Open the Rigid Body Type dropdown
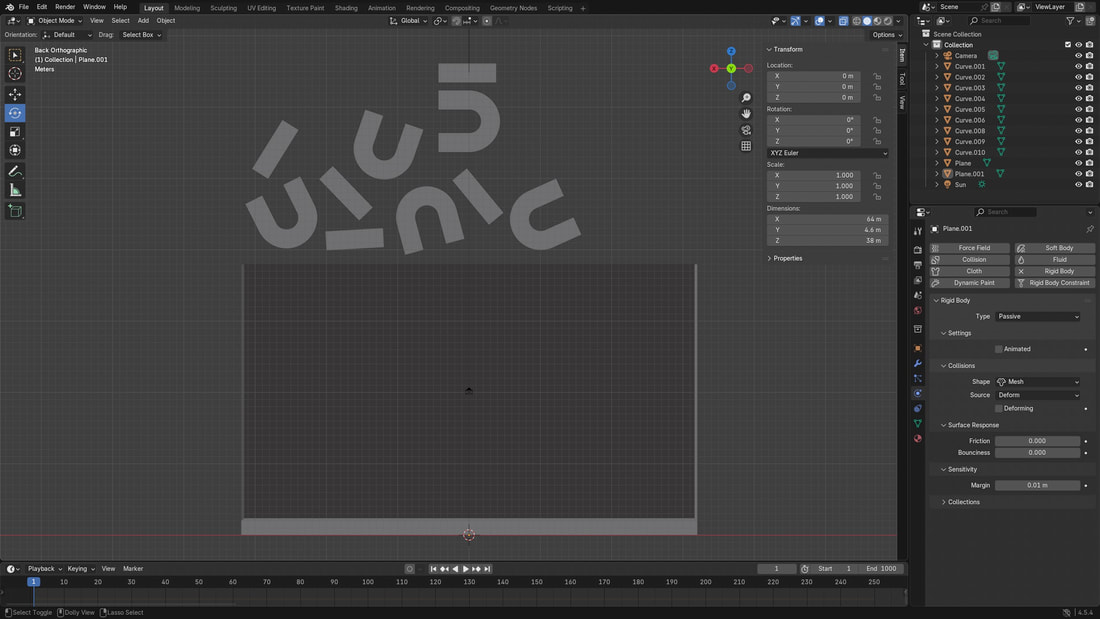 click(x=1038, y=317)
